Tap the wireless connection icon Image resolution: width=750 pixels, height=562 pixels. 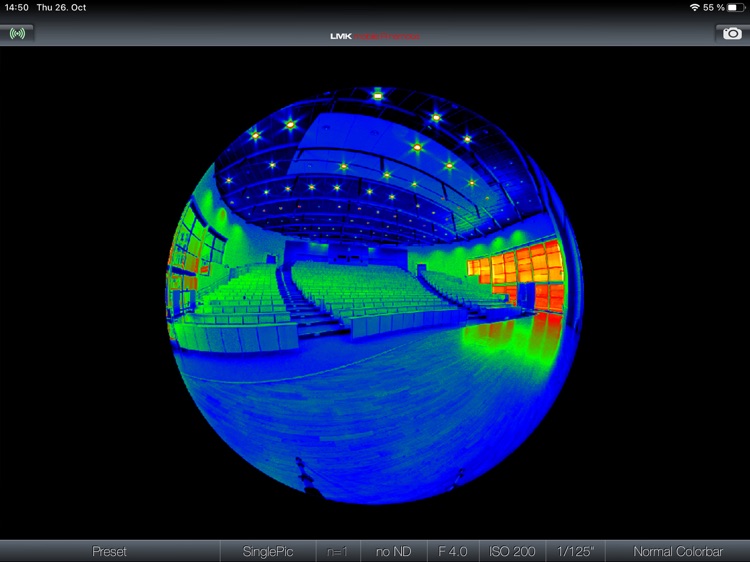point(17,33)
